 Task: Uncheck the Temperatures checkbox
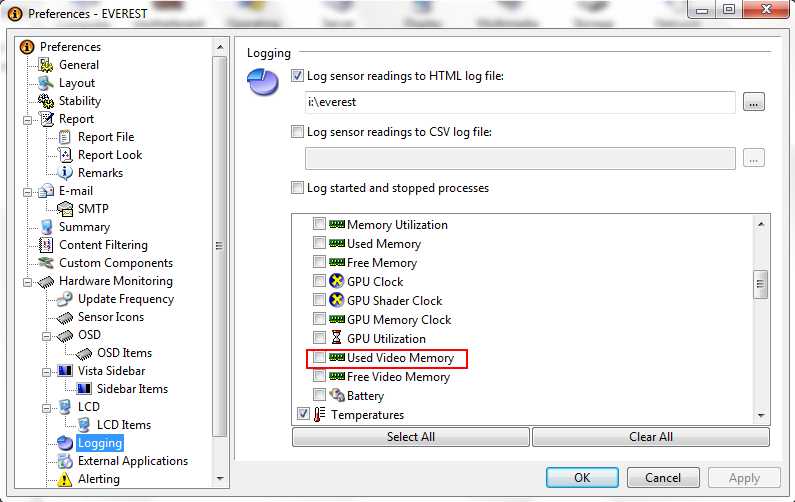tap(303, 414)
